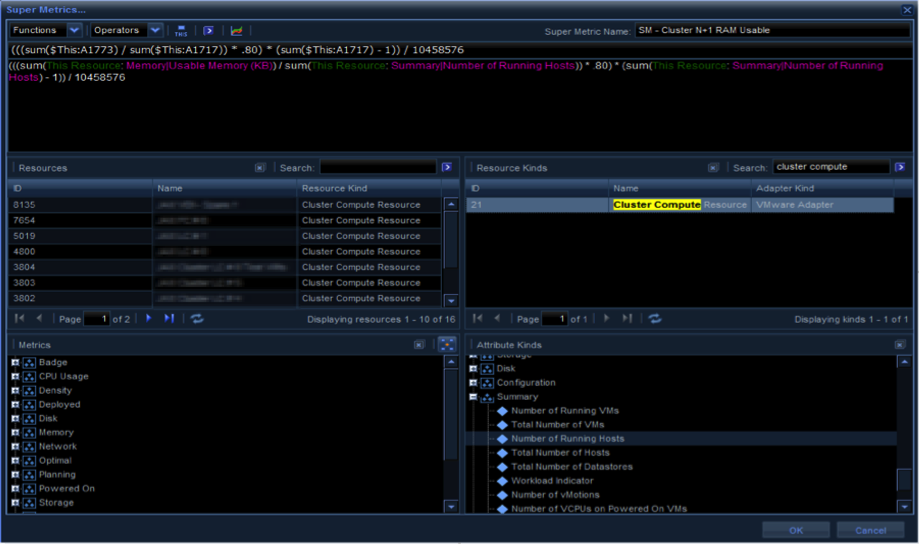The height and width of the screenshot is (544, 919).
Task: Click the show formula description icon
Action: point(208,31)
